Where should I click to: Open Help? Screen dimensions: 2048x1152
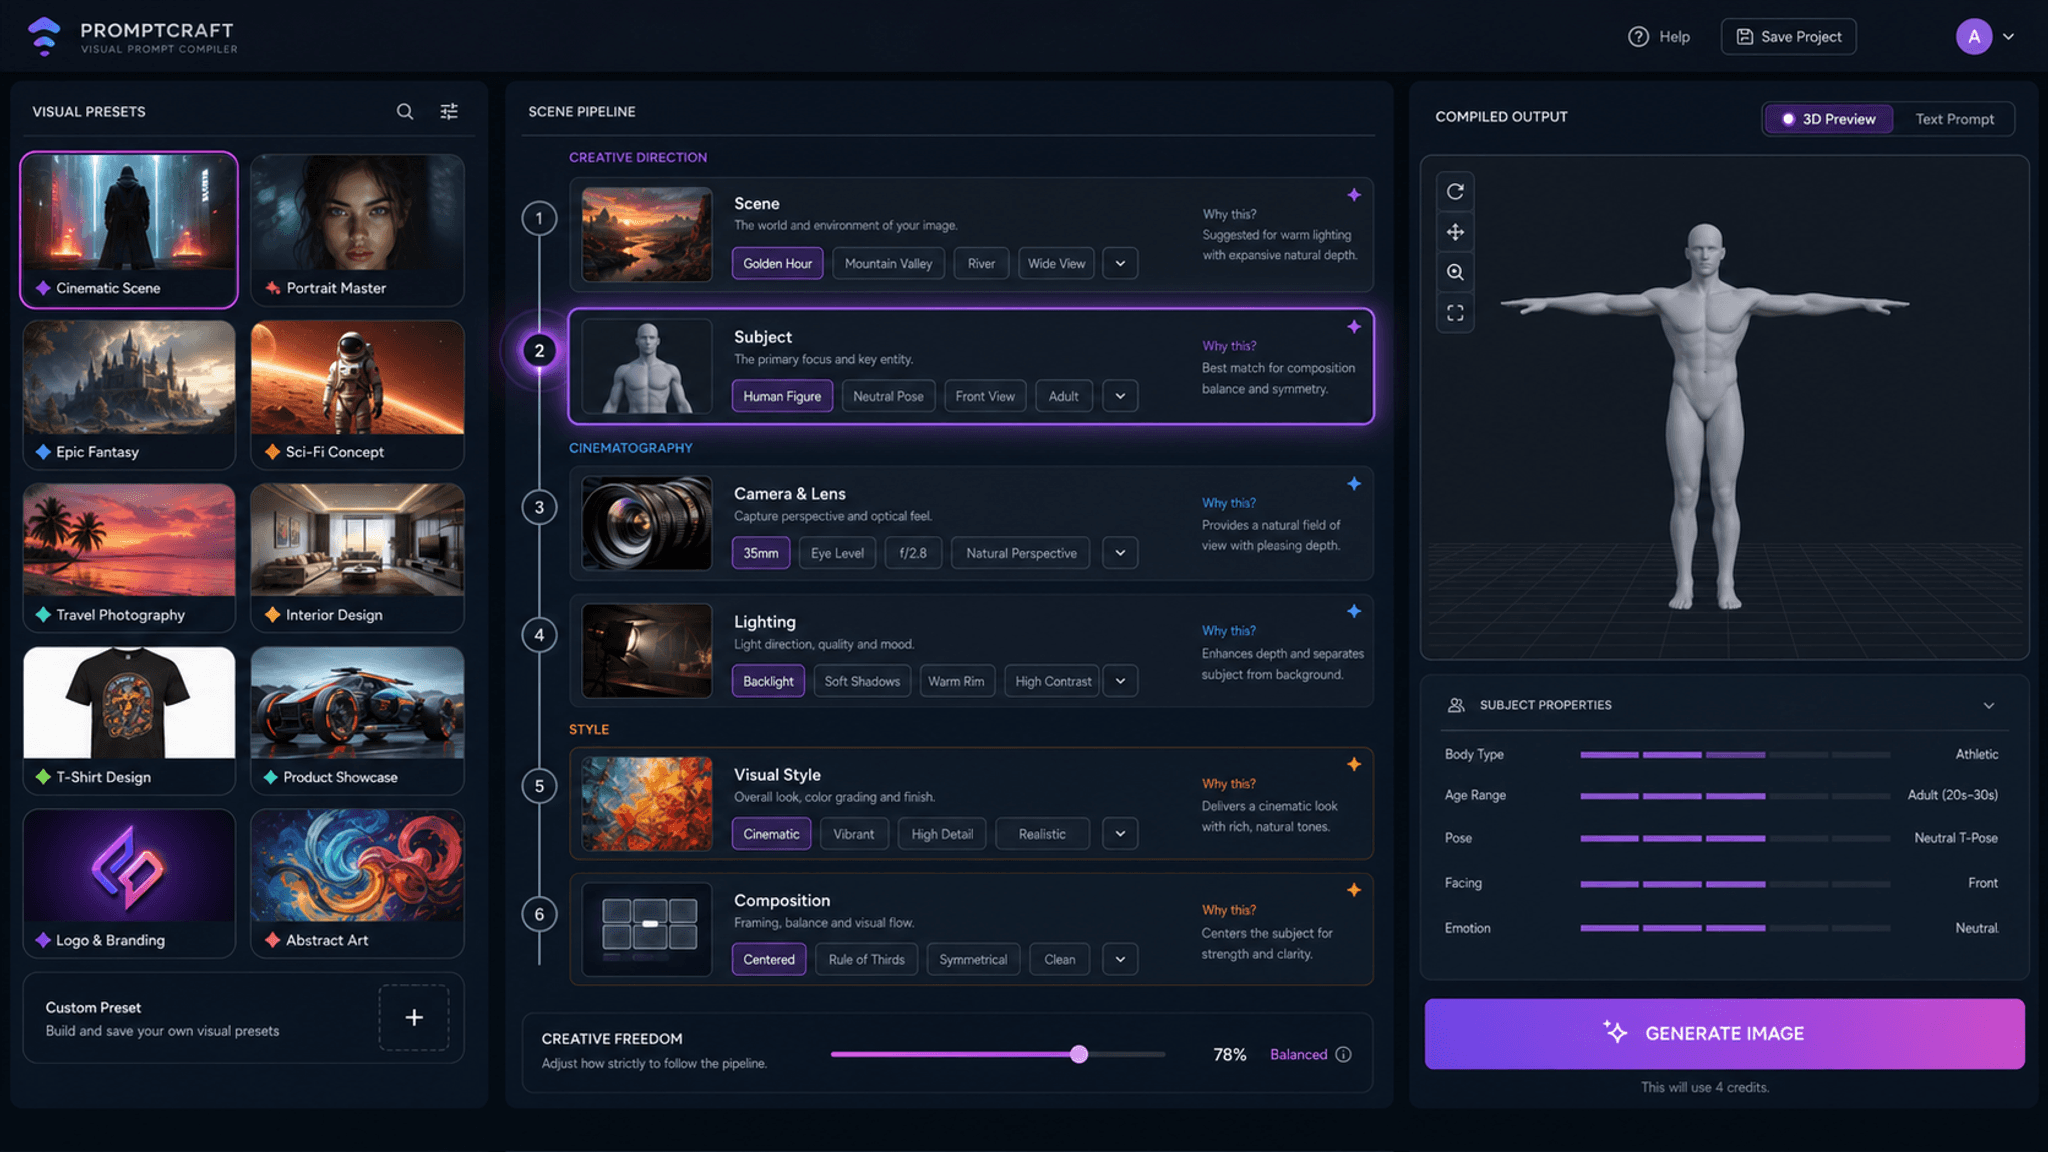pos(1660,37)
